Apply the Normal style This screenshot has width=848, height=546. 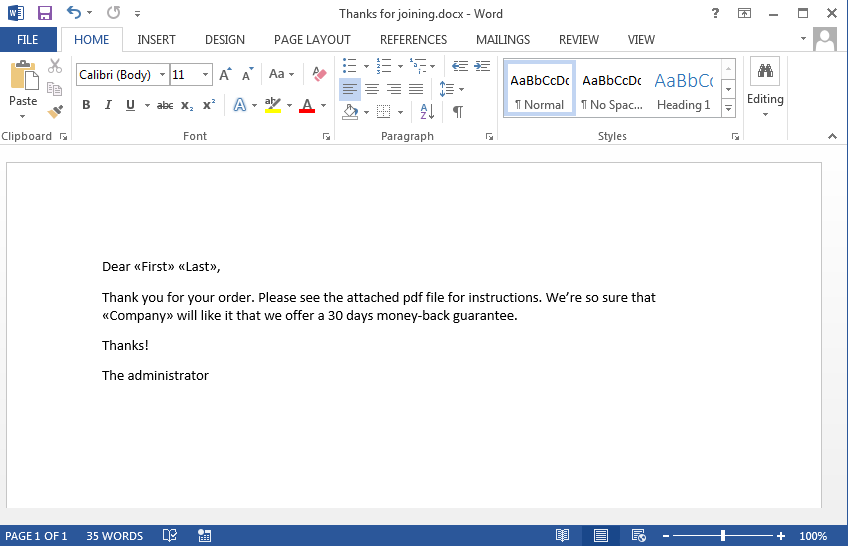click(x=539, y=89)
